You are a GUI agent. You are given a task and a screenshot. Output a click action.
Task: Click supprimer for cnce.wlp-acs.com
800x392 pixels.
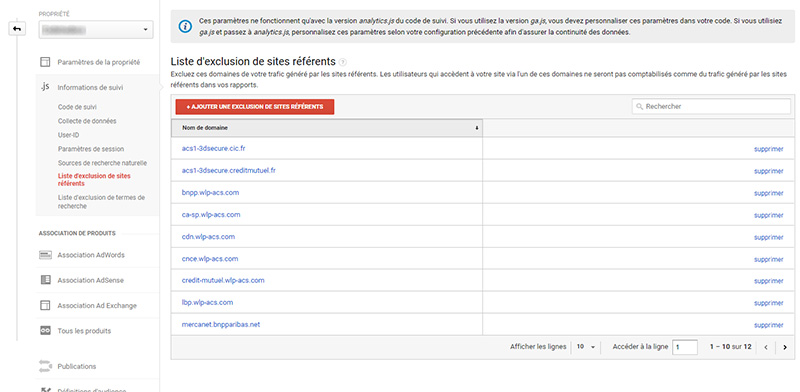tap(768, 259)
